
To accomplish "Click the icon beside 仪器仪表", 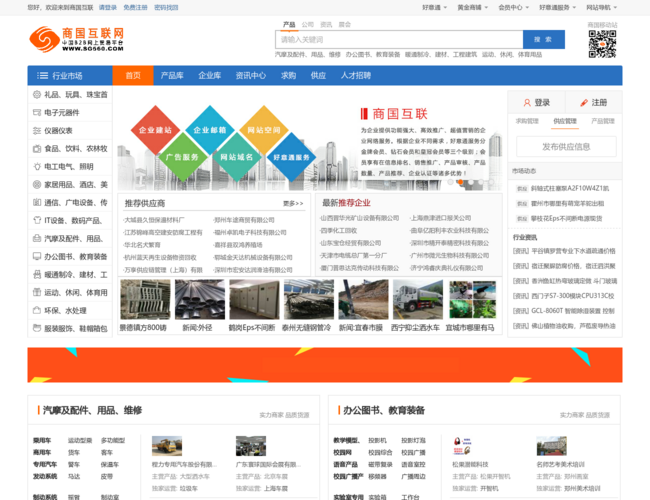I will tap(37, 131).
